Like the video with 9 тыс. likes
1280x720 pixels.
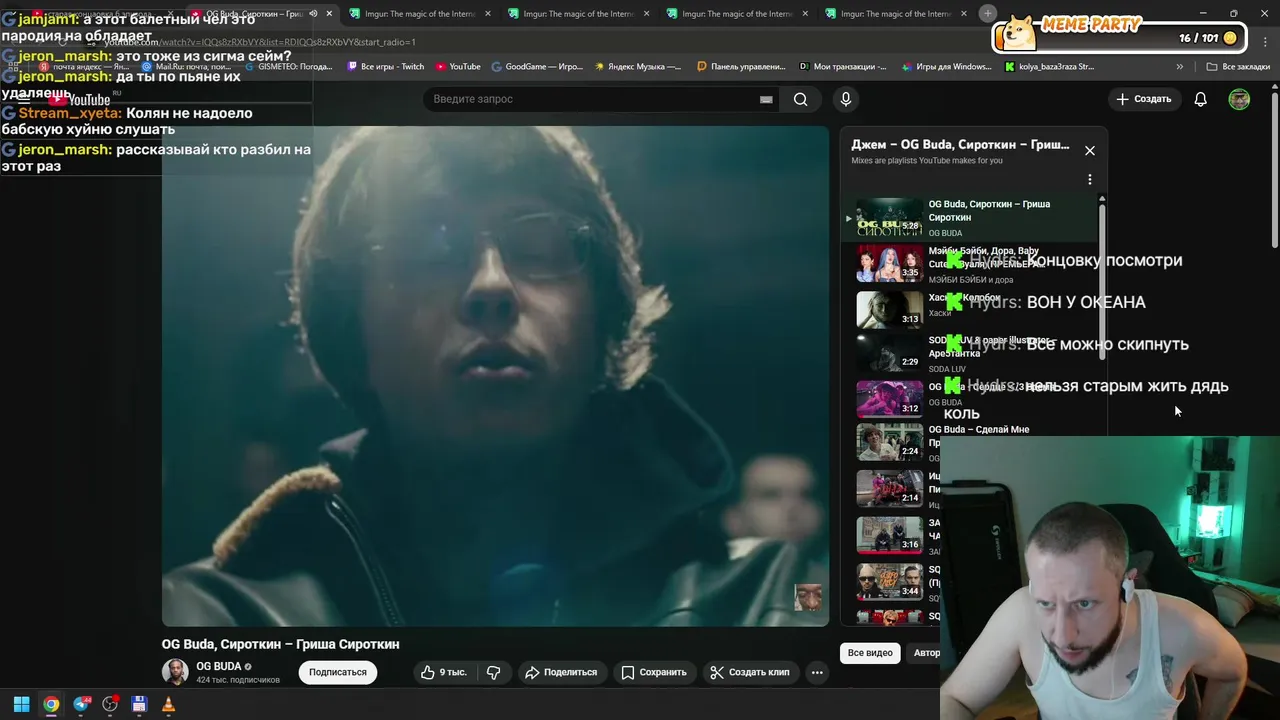tap(443, 672)
